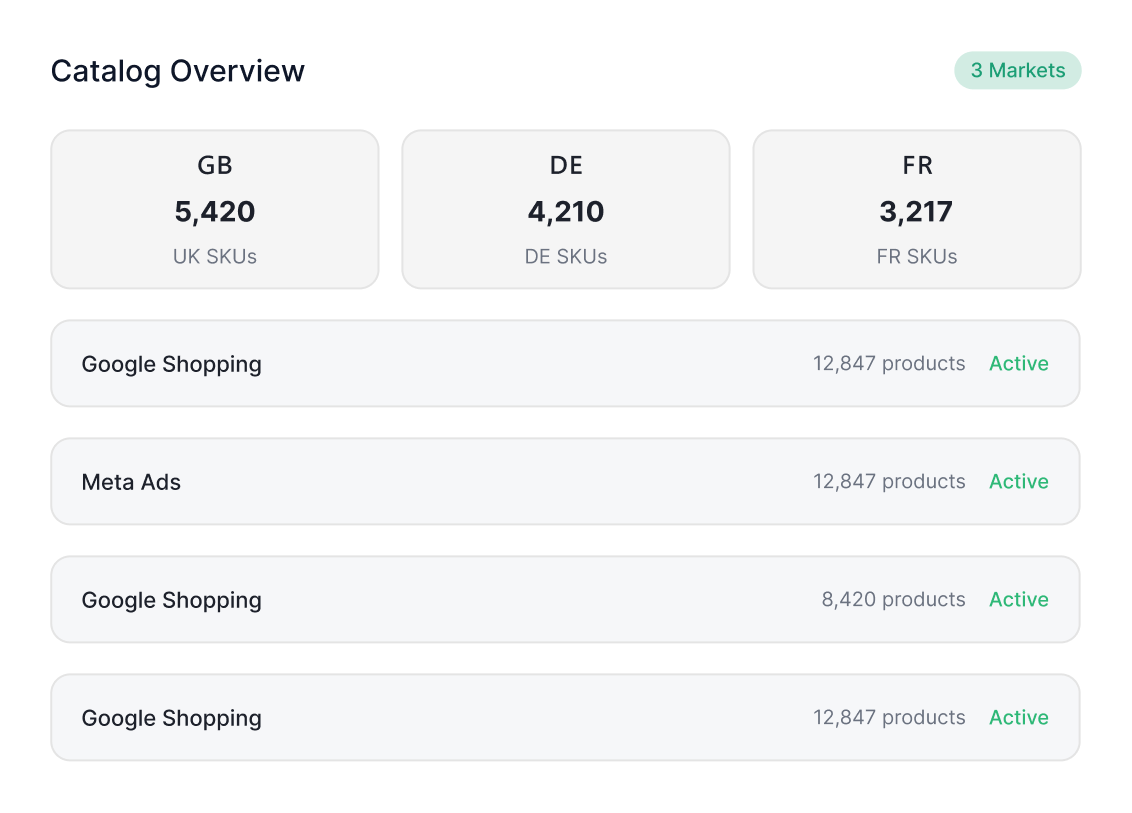Click the 4,210 SKU count
1132x813 pixels.
pyautogui.click(x=566, y=212)
